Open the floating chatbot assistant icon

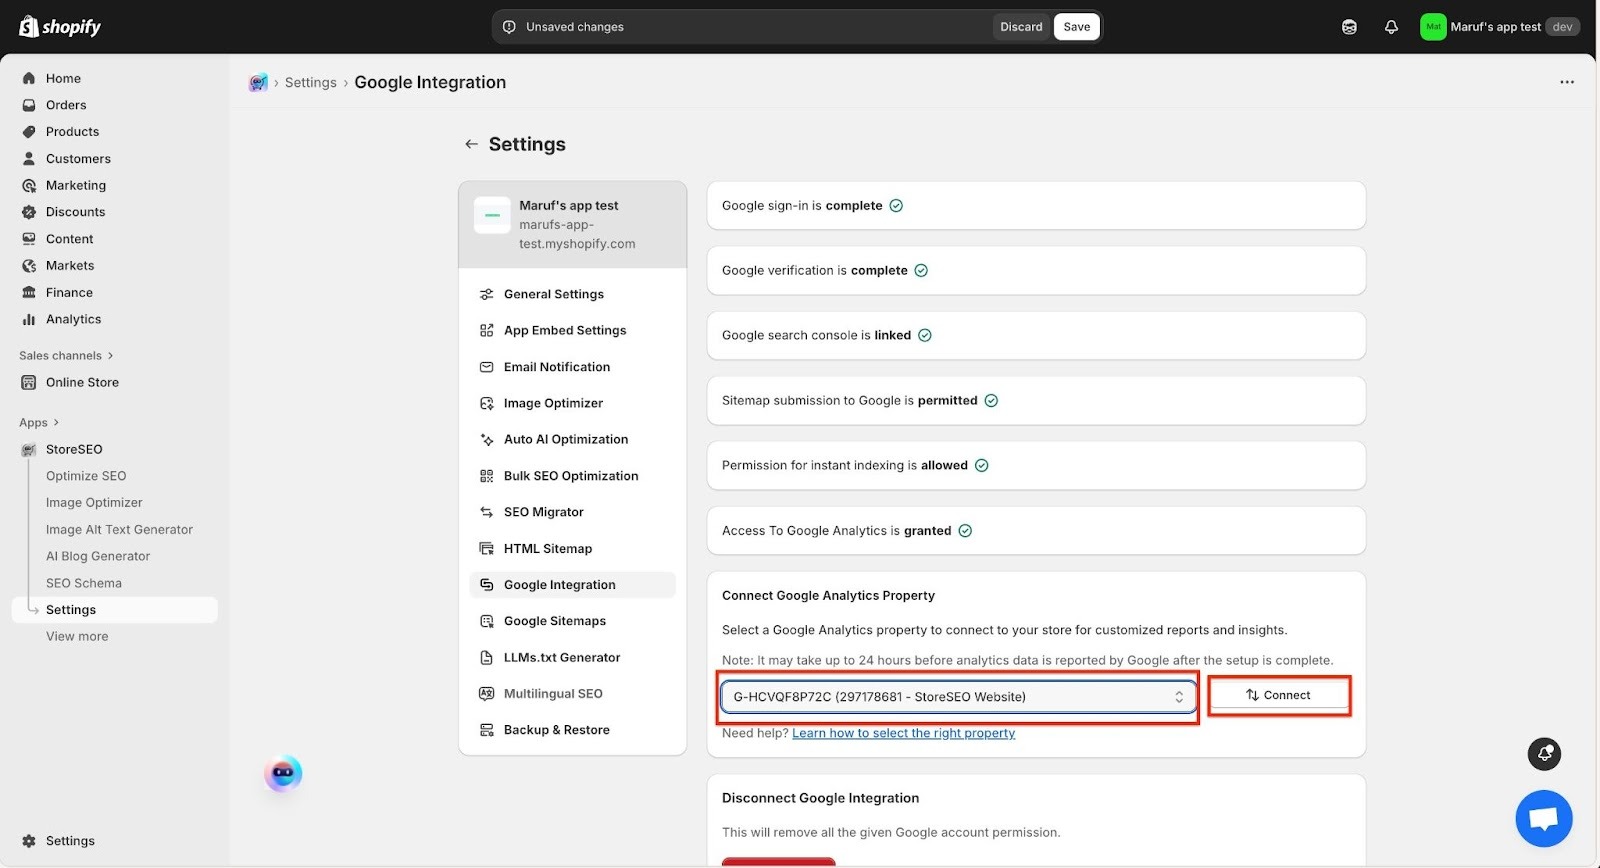[283, 773]
